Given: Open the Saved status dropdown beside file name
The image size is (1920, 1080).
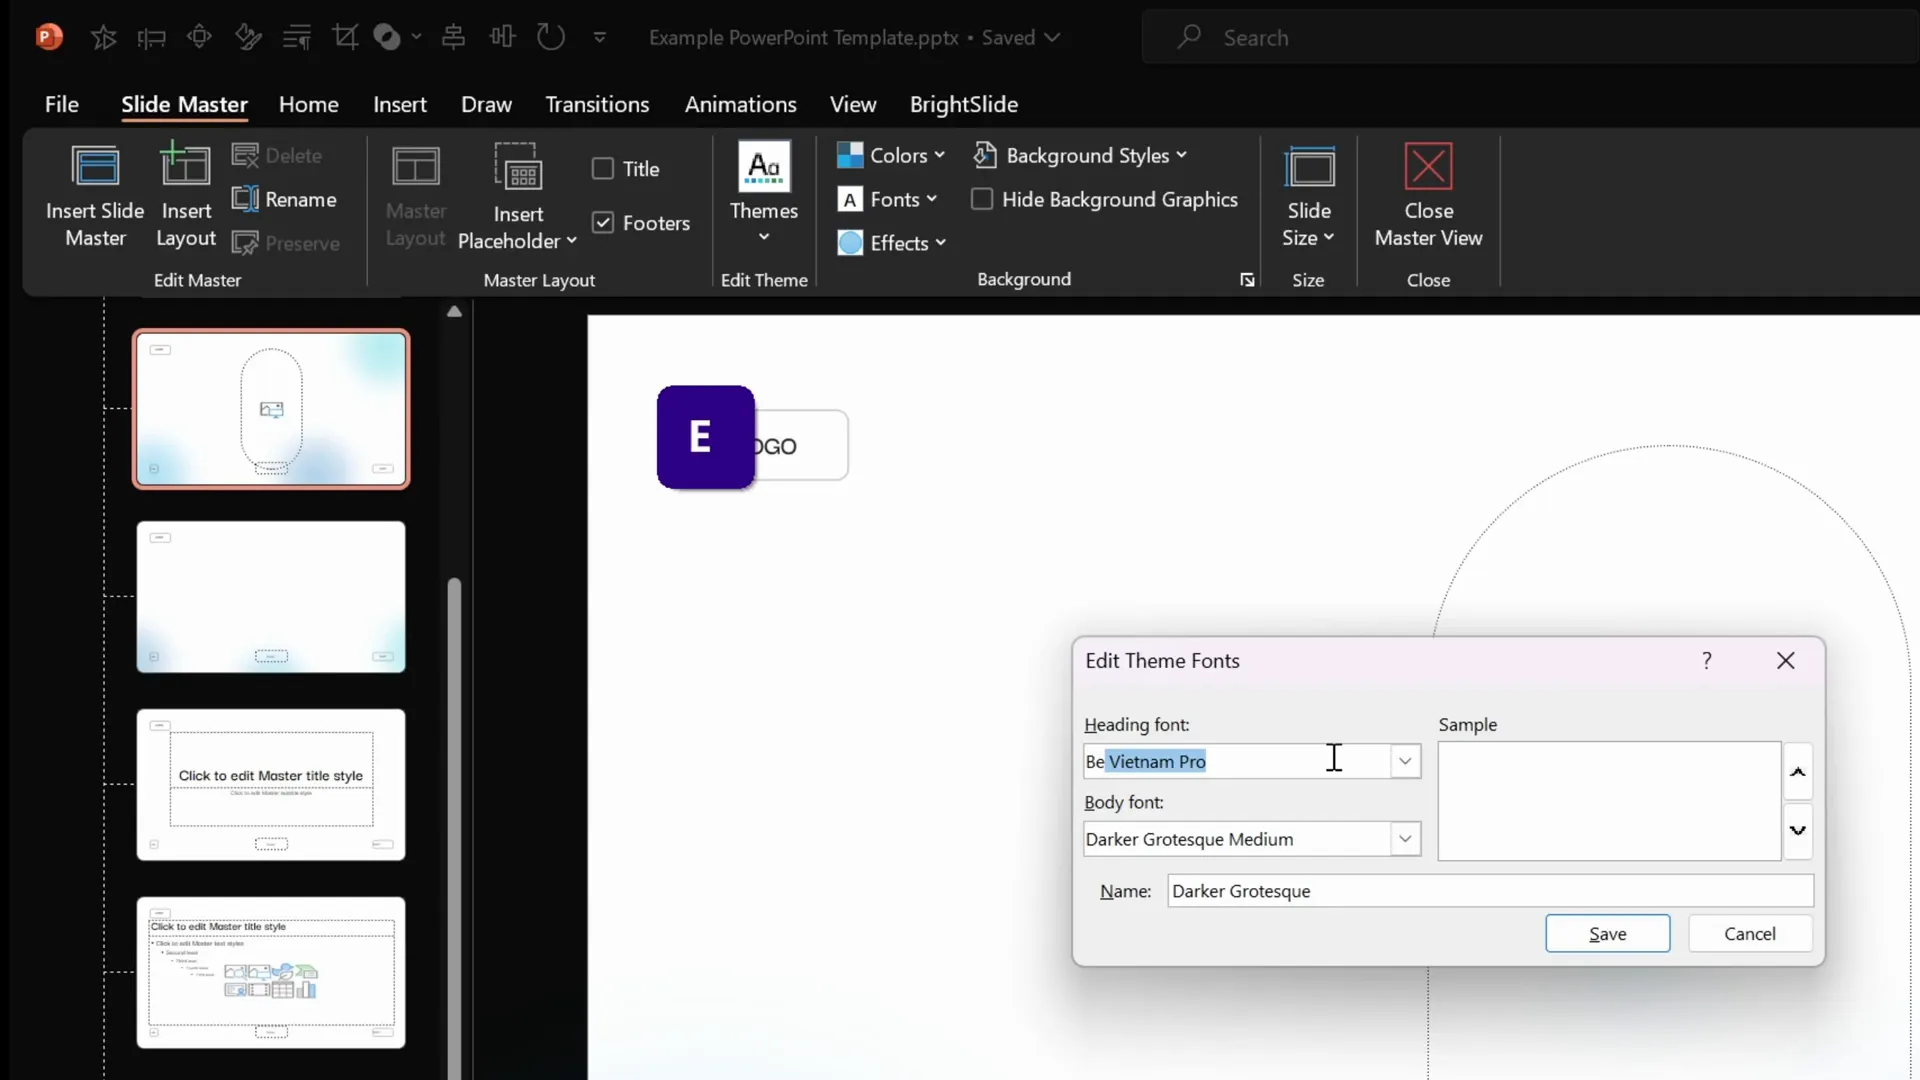Looking at the screenshot, I should pyautogui.click(x=1052, y=38).
